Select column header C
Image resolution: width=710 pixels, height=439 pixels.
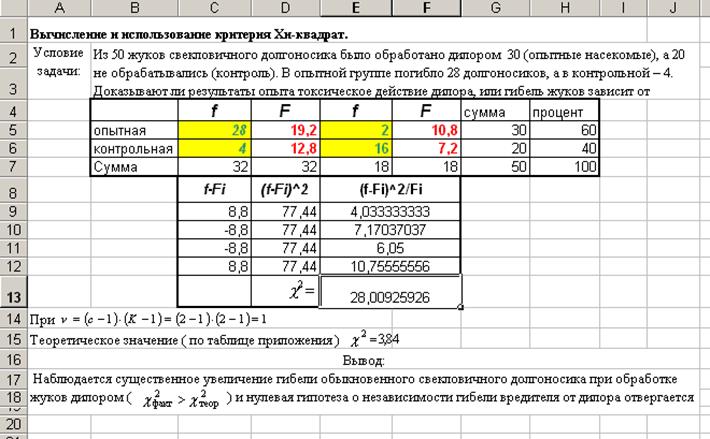[x=215, y=8]
